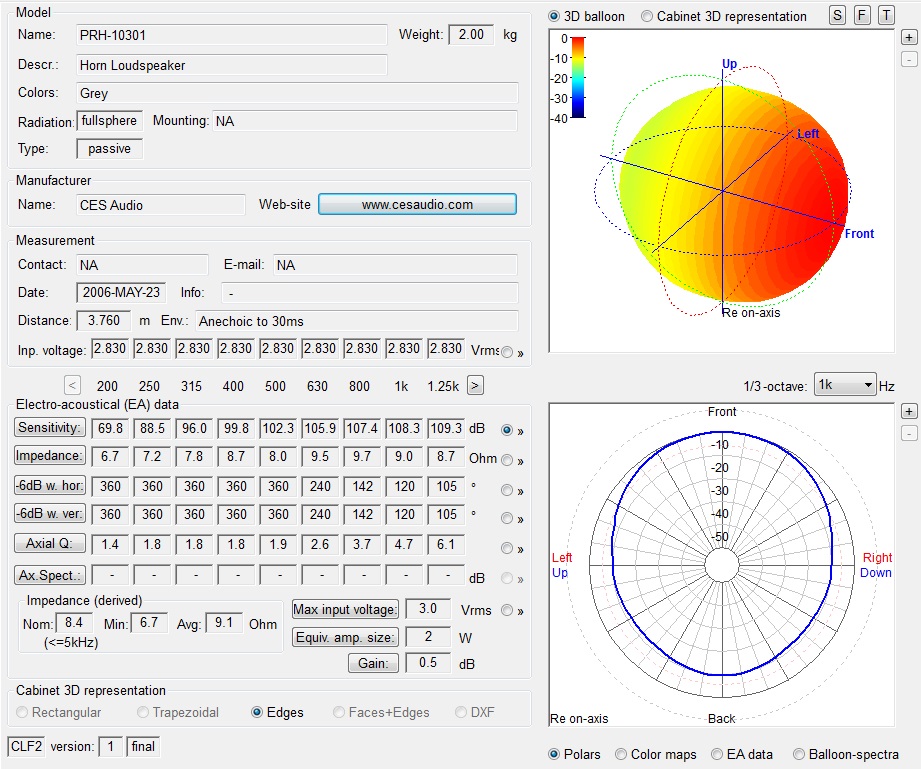Switch to Balloon-spectra view
Screen dimensions: 921x769
click(799, 754)
